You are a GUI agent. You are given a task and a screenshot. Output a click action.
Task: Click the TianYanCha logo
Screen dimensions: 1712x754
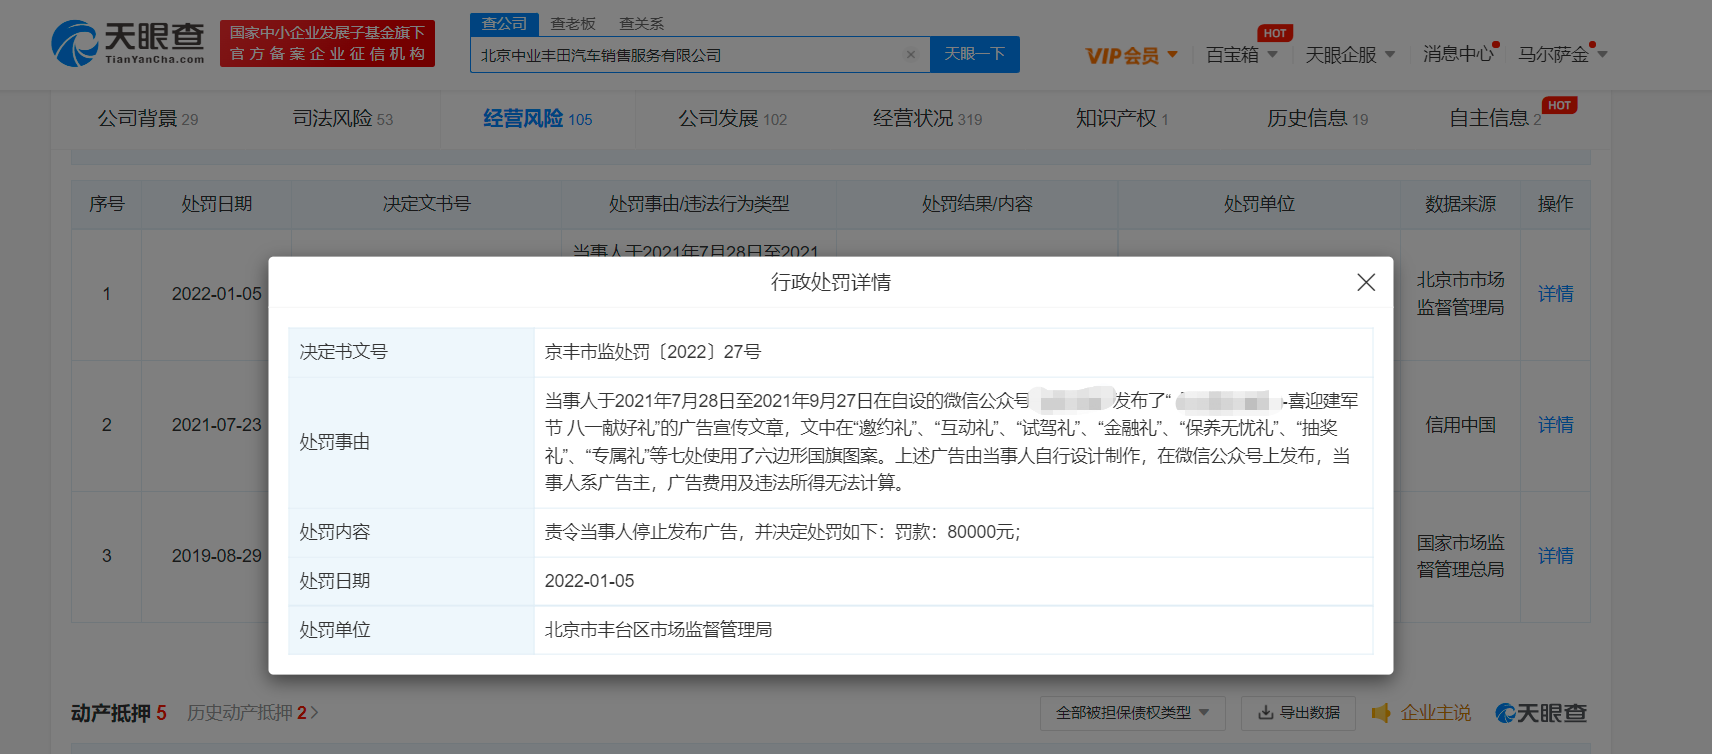point(128,43)
